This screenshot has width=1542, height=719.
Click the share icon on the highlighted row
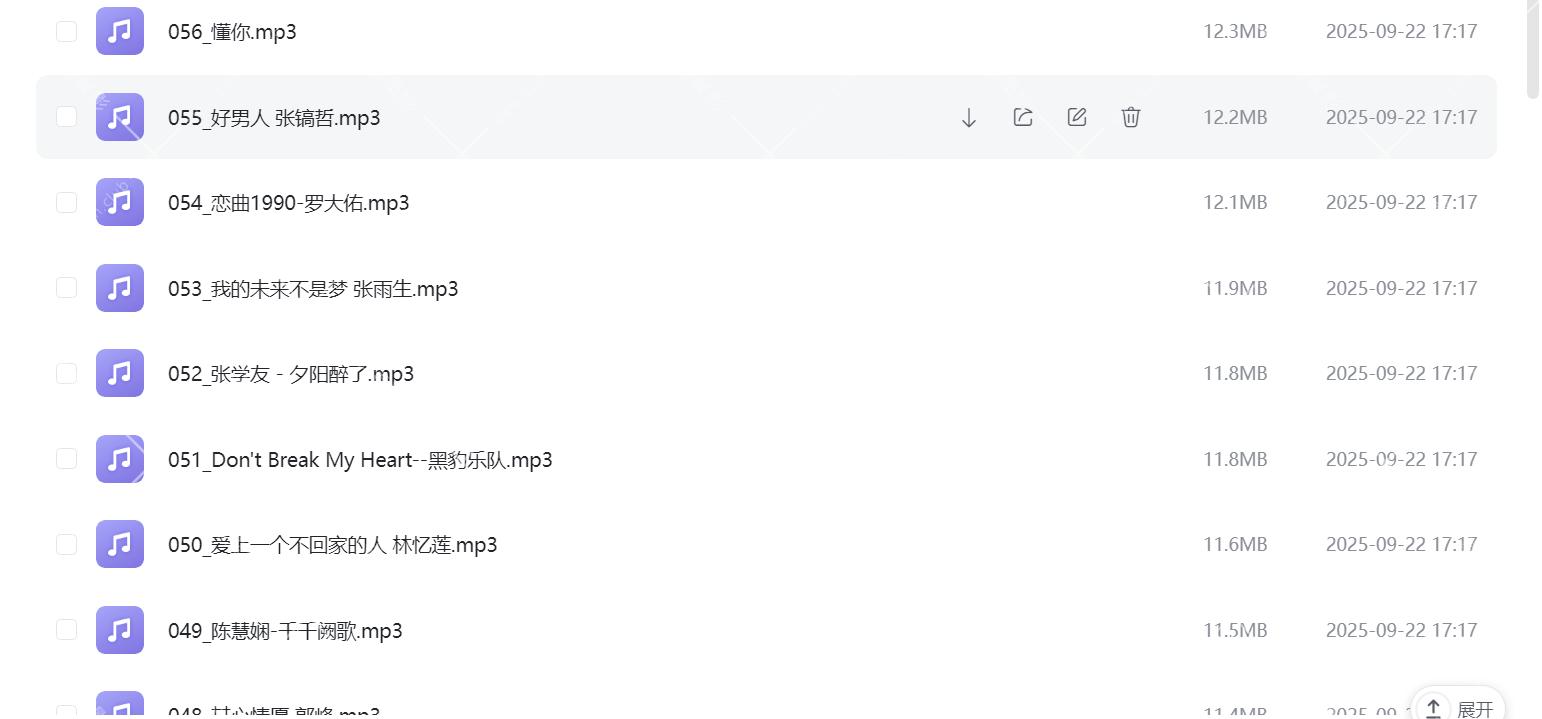[x=1022, y=117]
